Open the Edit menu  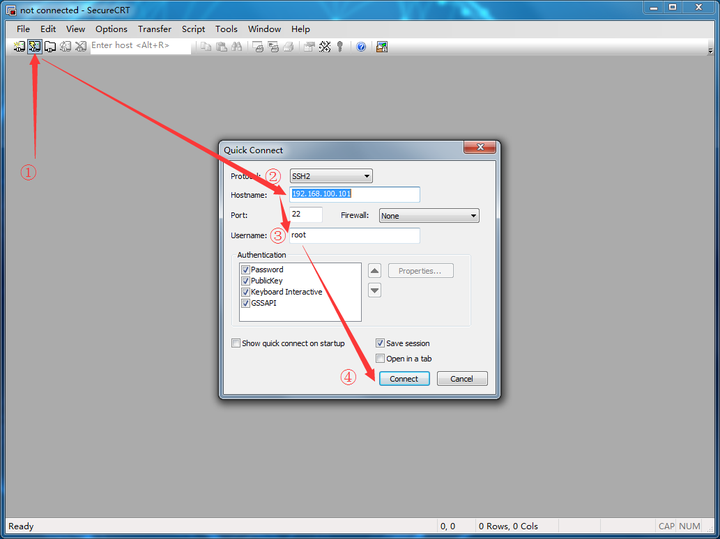(48, 29)
